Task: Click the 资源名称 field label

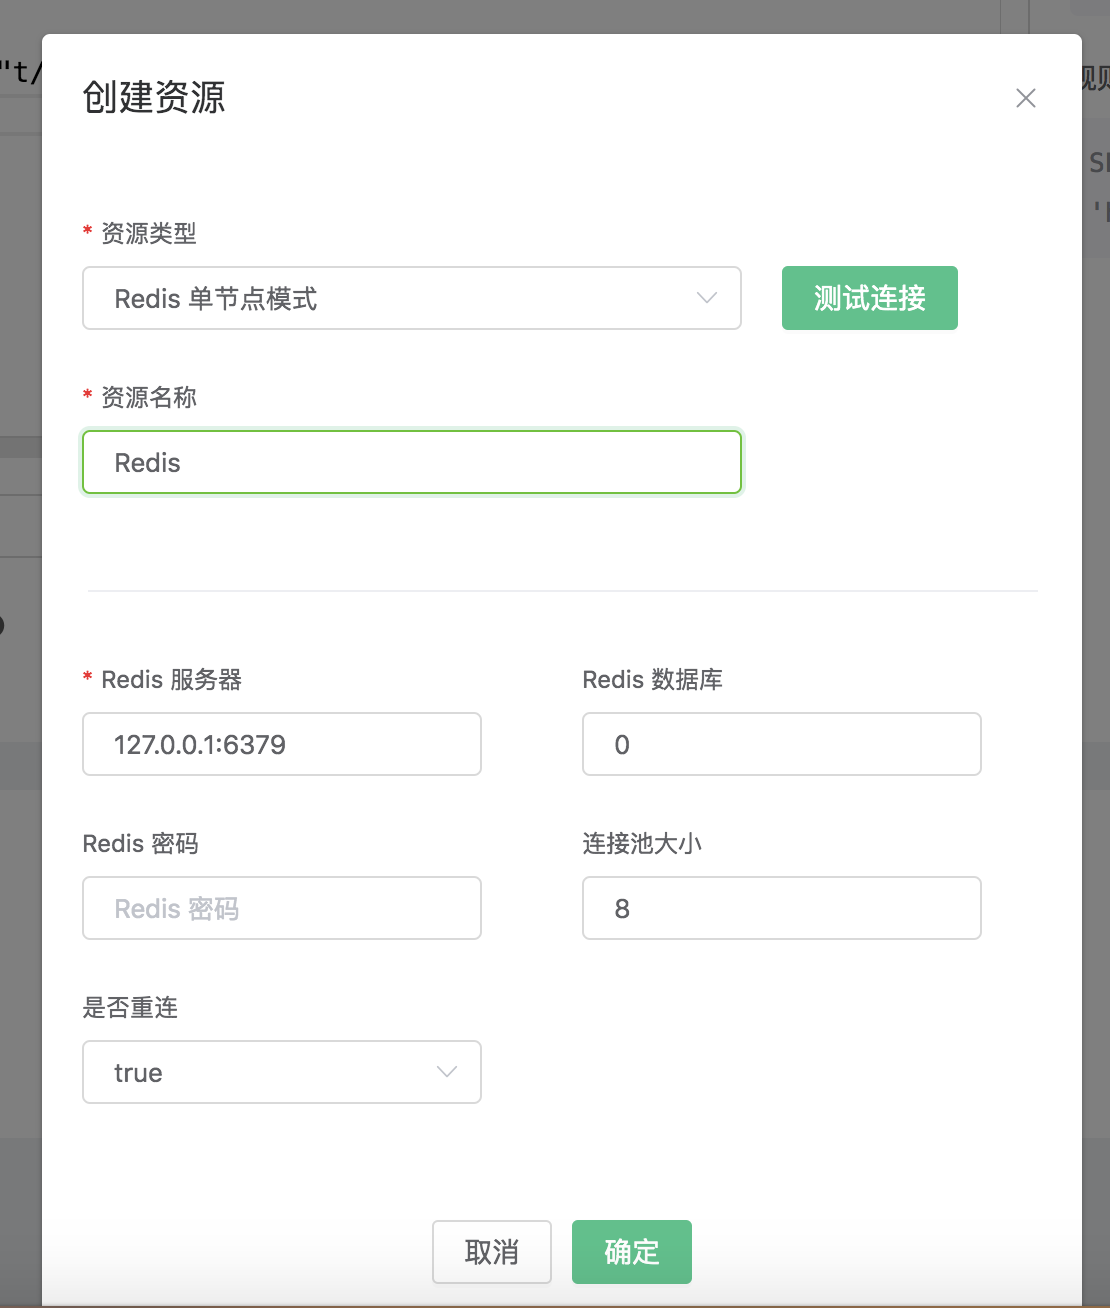Action: point(148,398)
